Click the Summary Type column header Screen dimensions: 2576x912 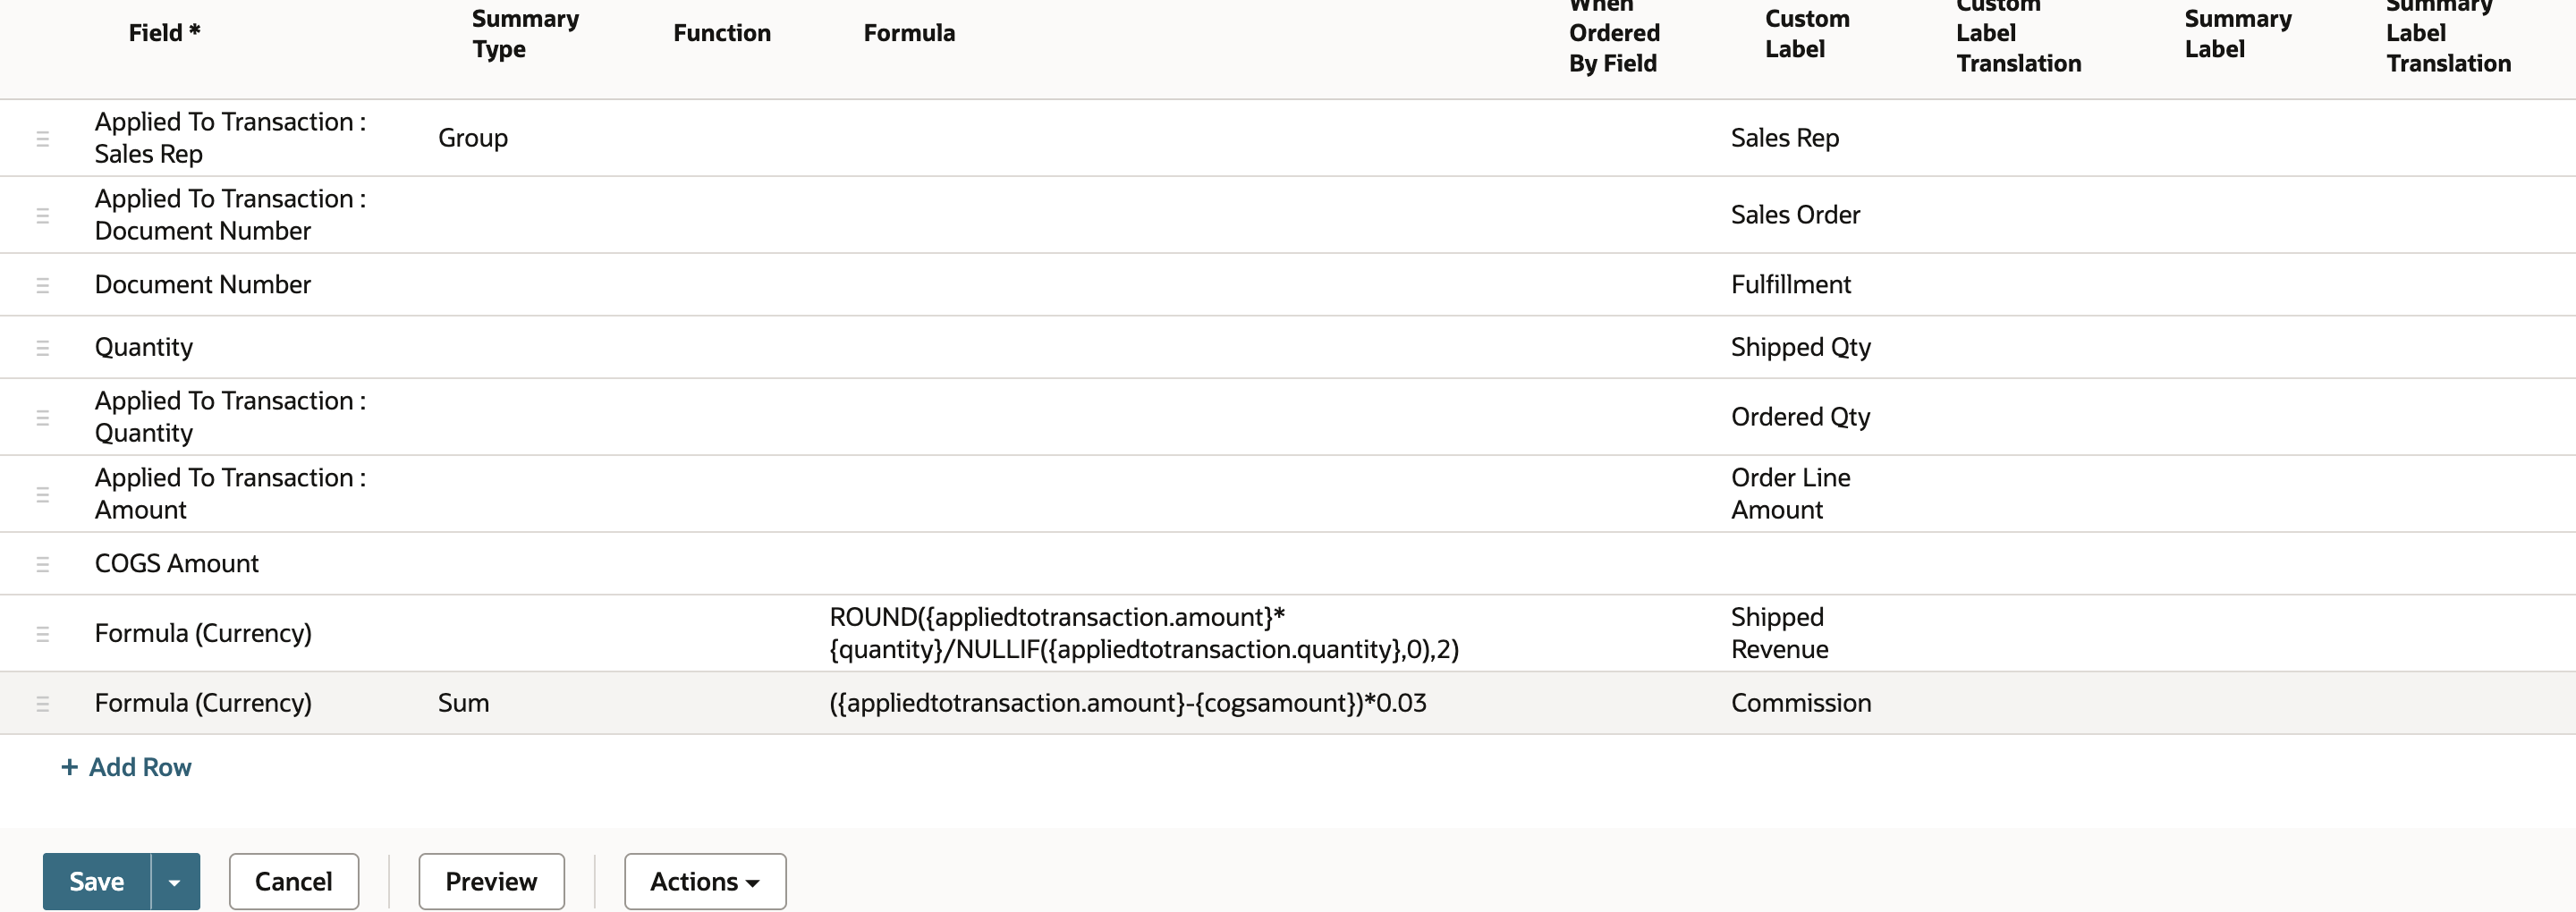(525, 34)
